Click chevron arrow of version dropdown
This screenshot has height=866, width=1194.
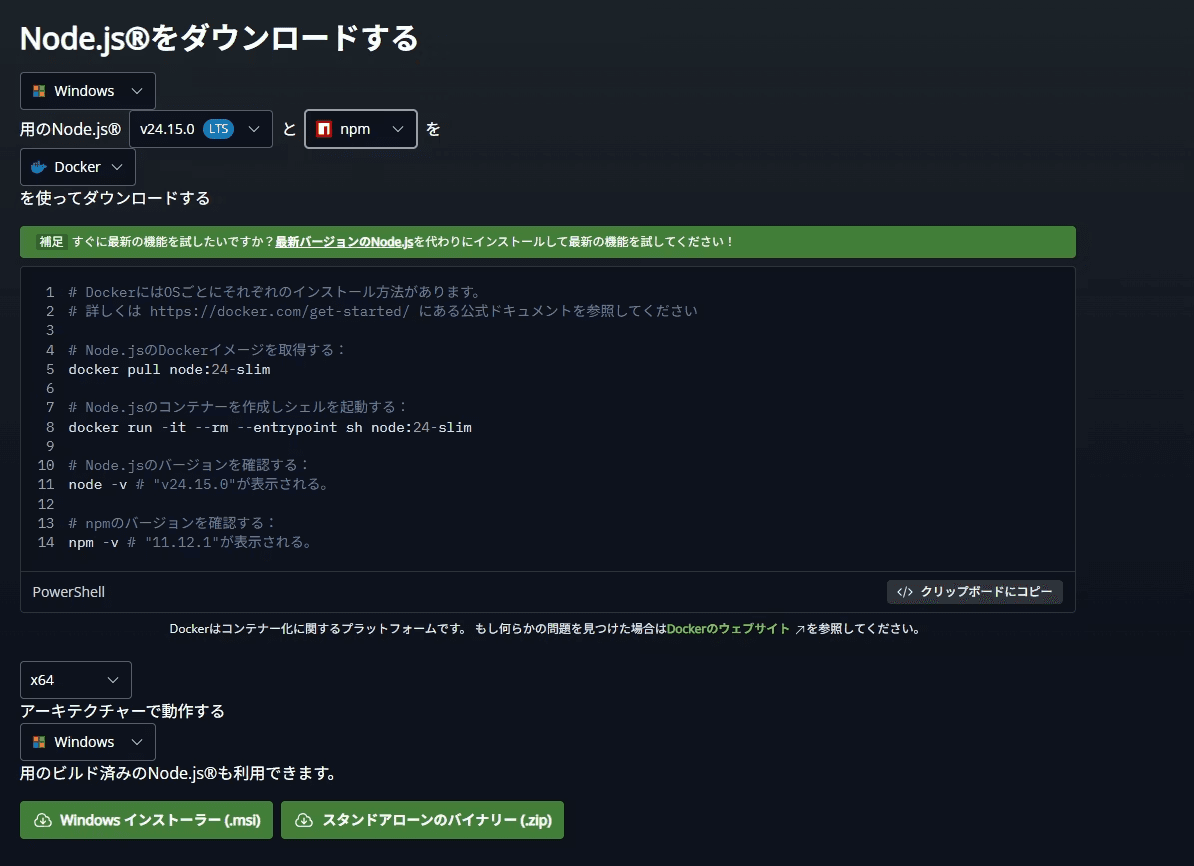254,129
